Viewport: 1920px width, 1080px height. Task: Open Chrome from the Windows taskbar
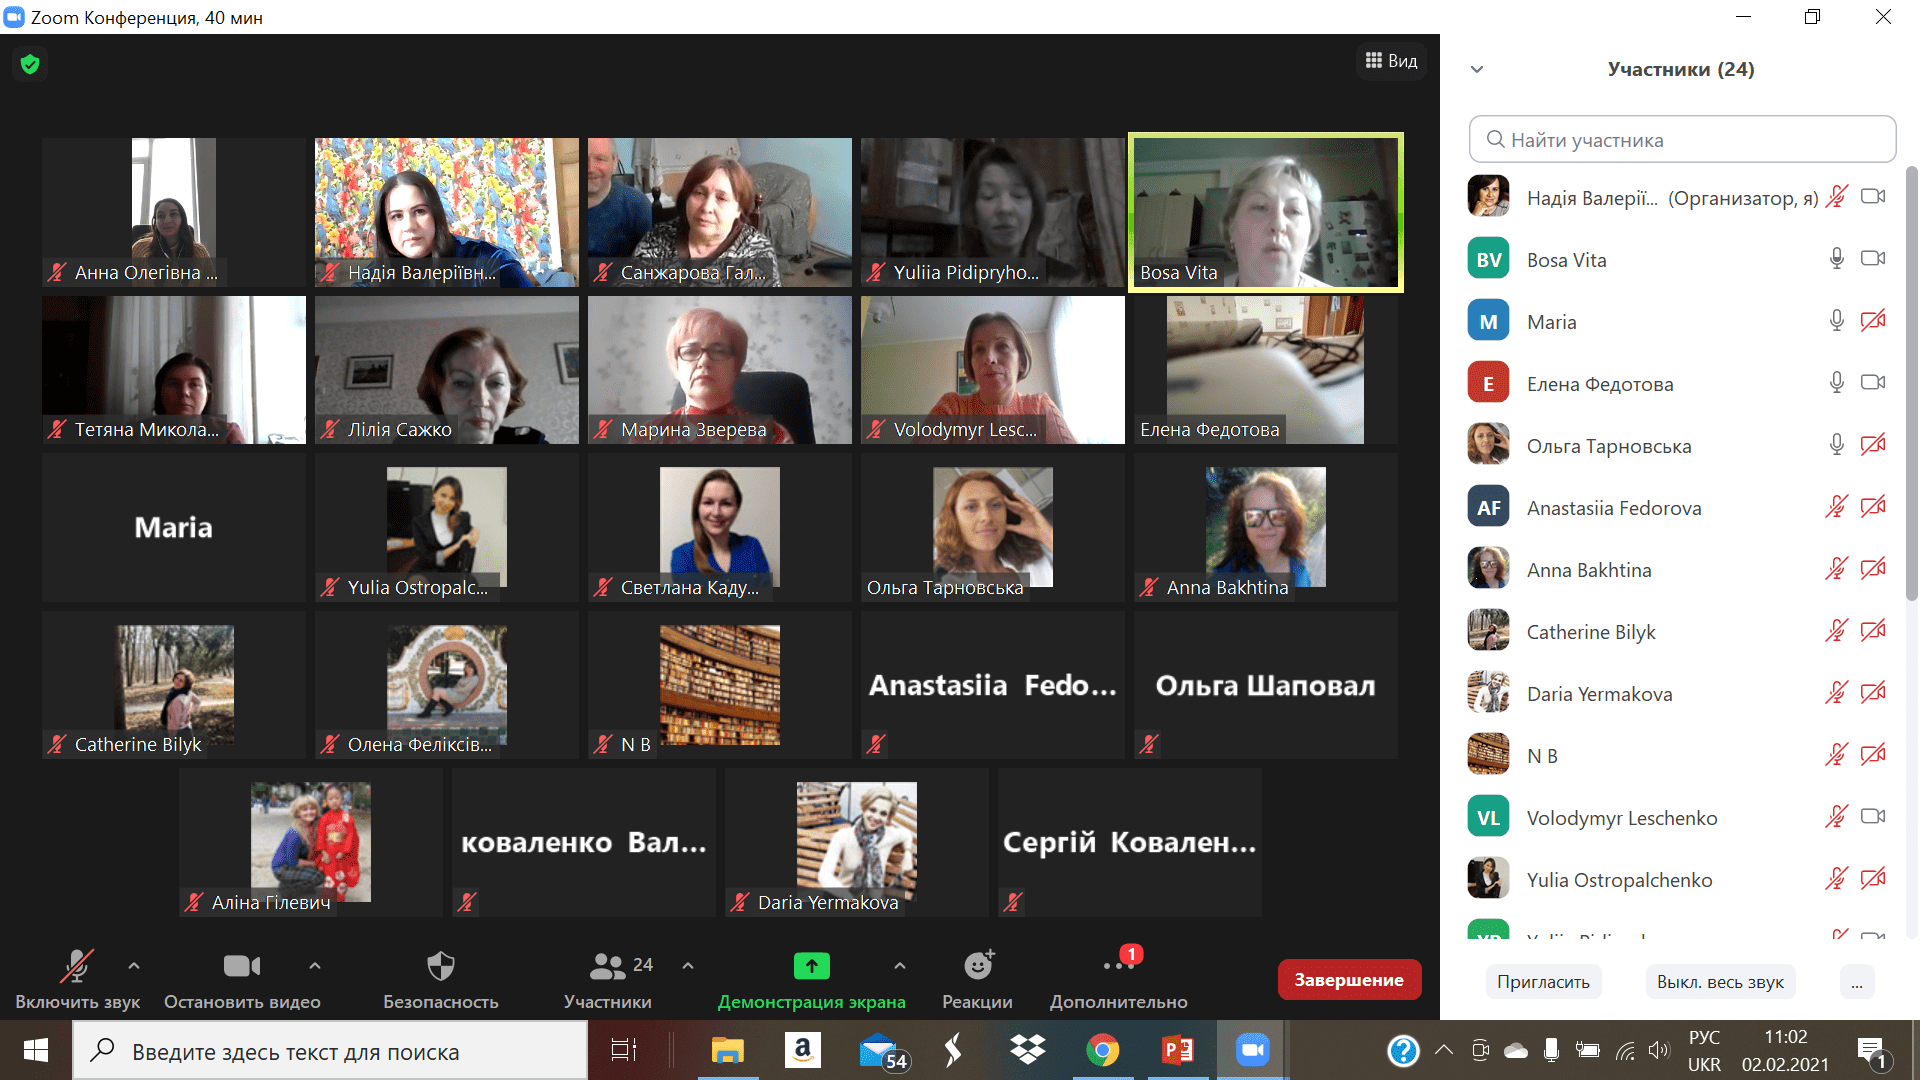[x=1102, y=1050]
